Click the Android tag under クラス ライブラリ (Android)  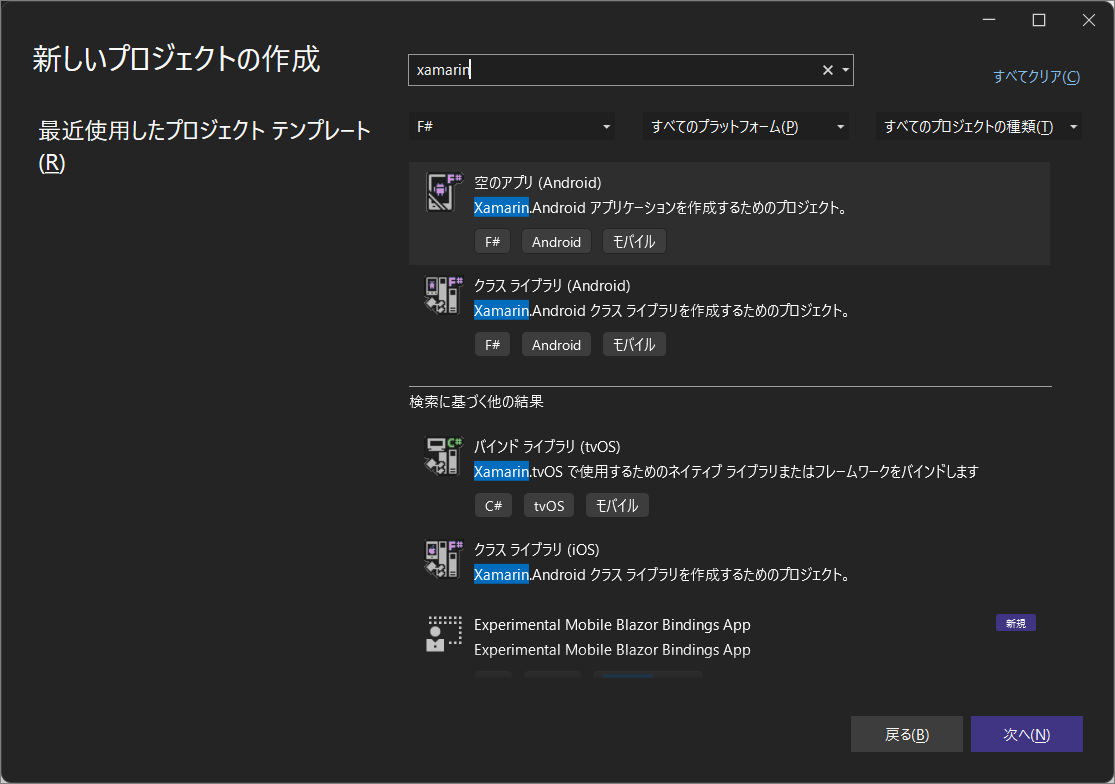point(556,345)
